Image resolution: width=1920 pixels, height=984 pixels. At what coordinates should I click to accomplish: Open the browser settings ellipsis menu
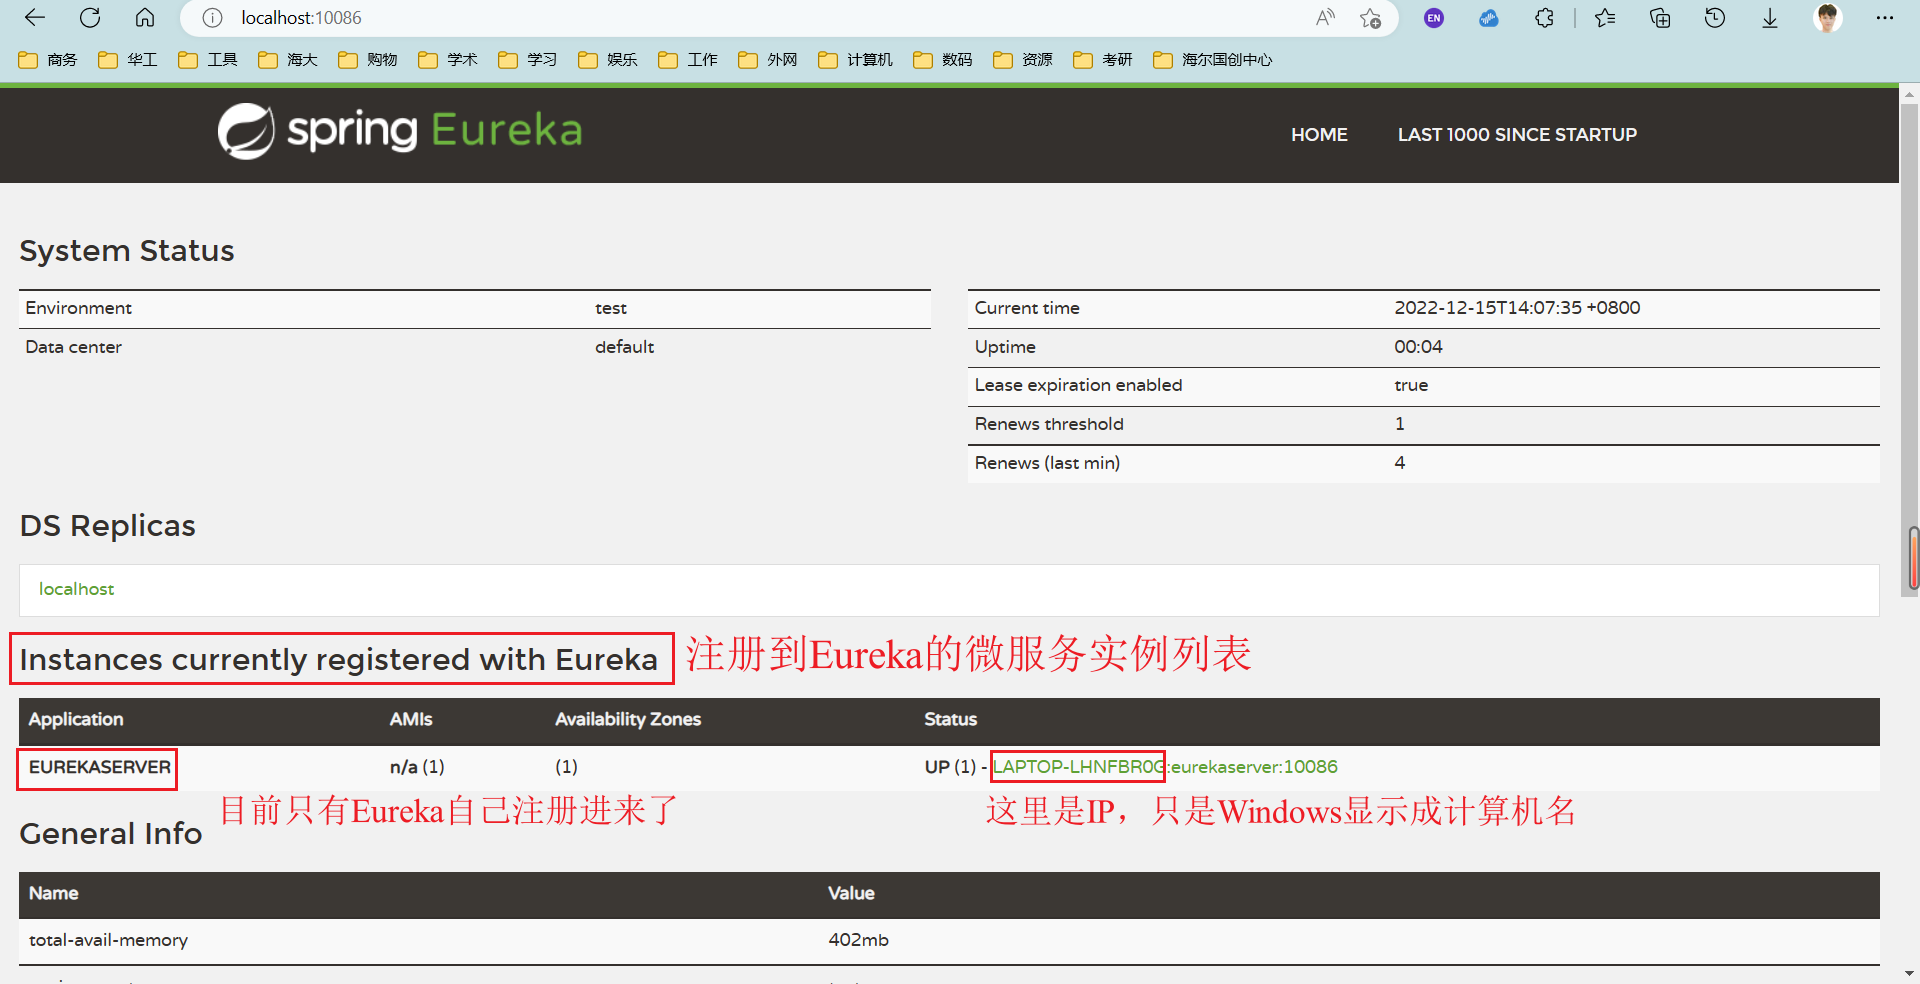[1886, 18]
